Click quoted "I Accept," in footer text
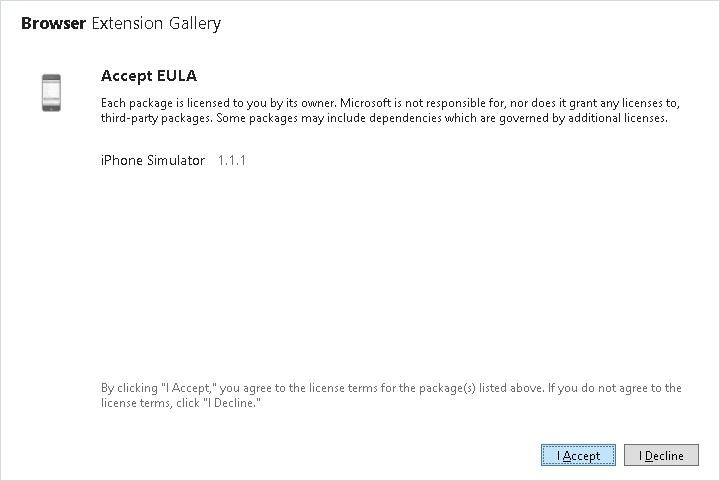Viewport: 720px width, 481px height. (x=190, y=388)
